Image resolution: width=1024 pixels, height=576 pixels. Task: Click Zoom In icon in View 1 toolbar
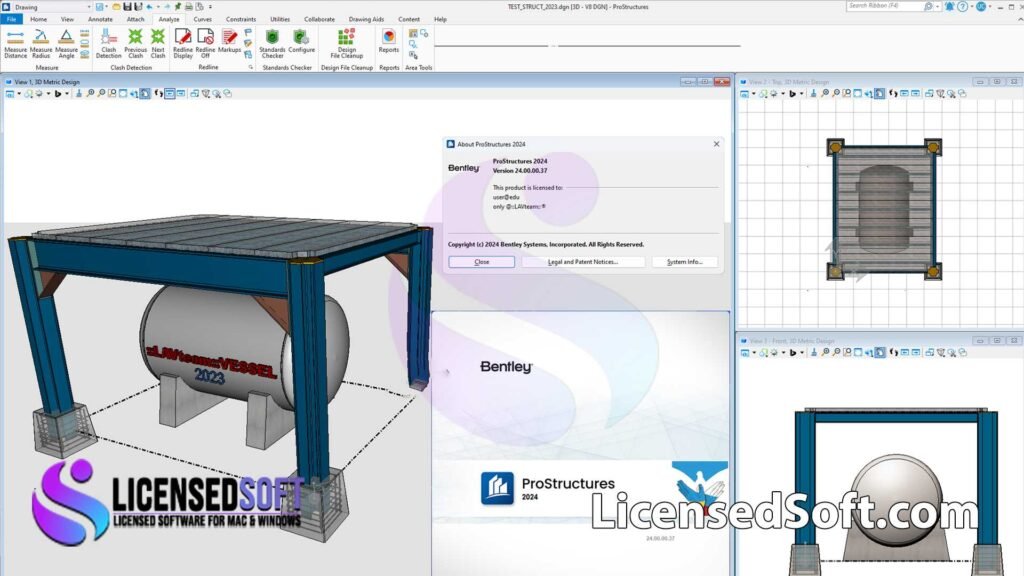point(90,93)
